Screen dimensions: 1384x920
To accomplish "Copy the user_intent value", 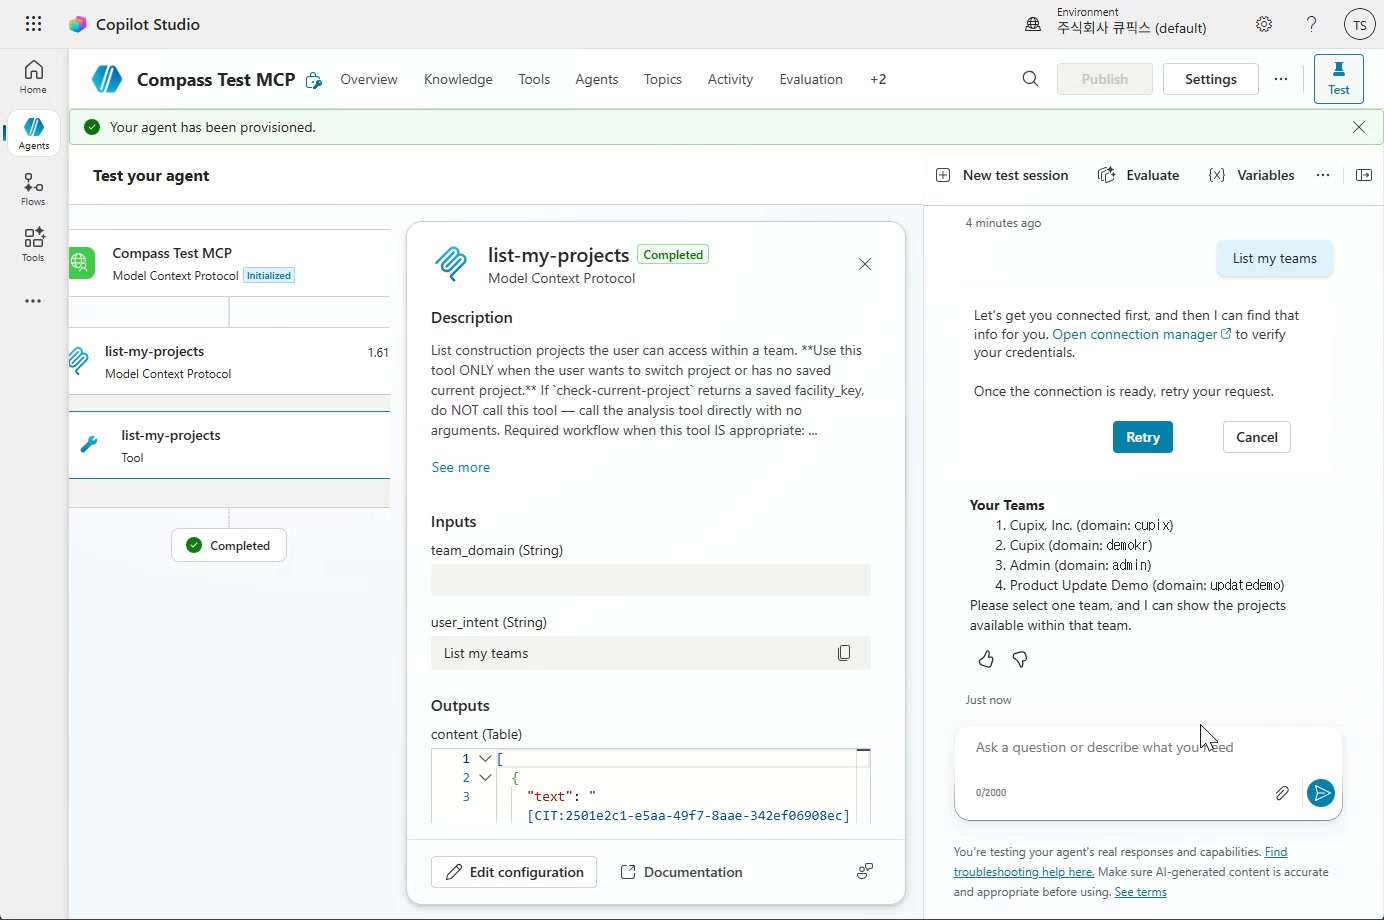I will (844, 653).
